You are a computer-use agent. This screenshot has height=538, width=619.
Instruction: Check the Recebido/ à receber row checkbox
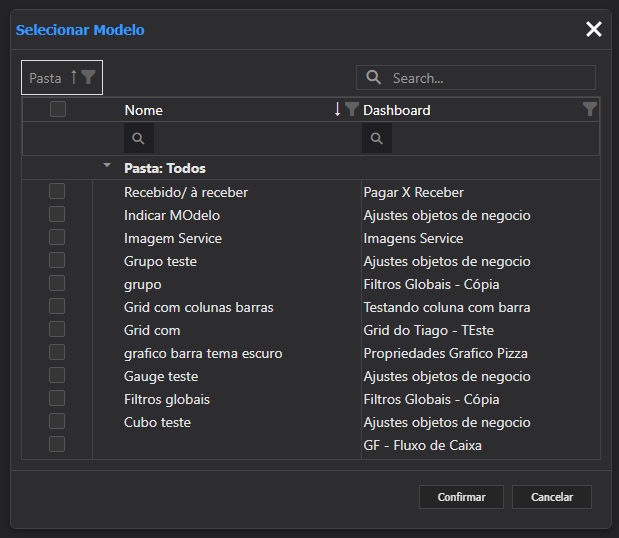pos(57,191)
